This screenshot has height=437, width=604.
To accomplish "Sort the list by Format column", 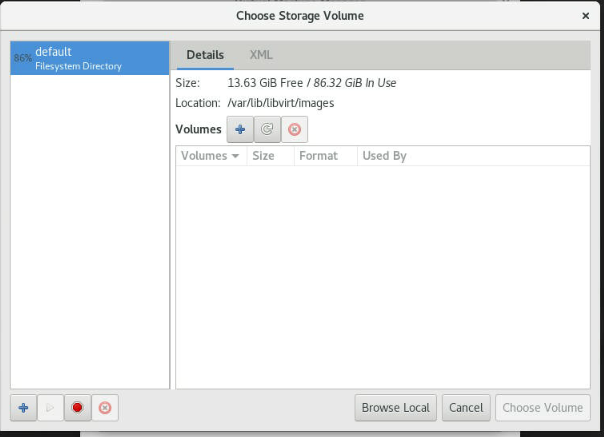I will pyautogui.click(x=318, y=156).
